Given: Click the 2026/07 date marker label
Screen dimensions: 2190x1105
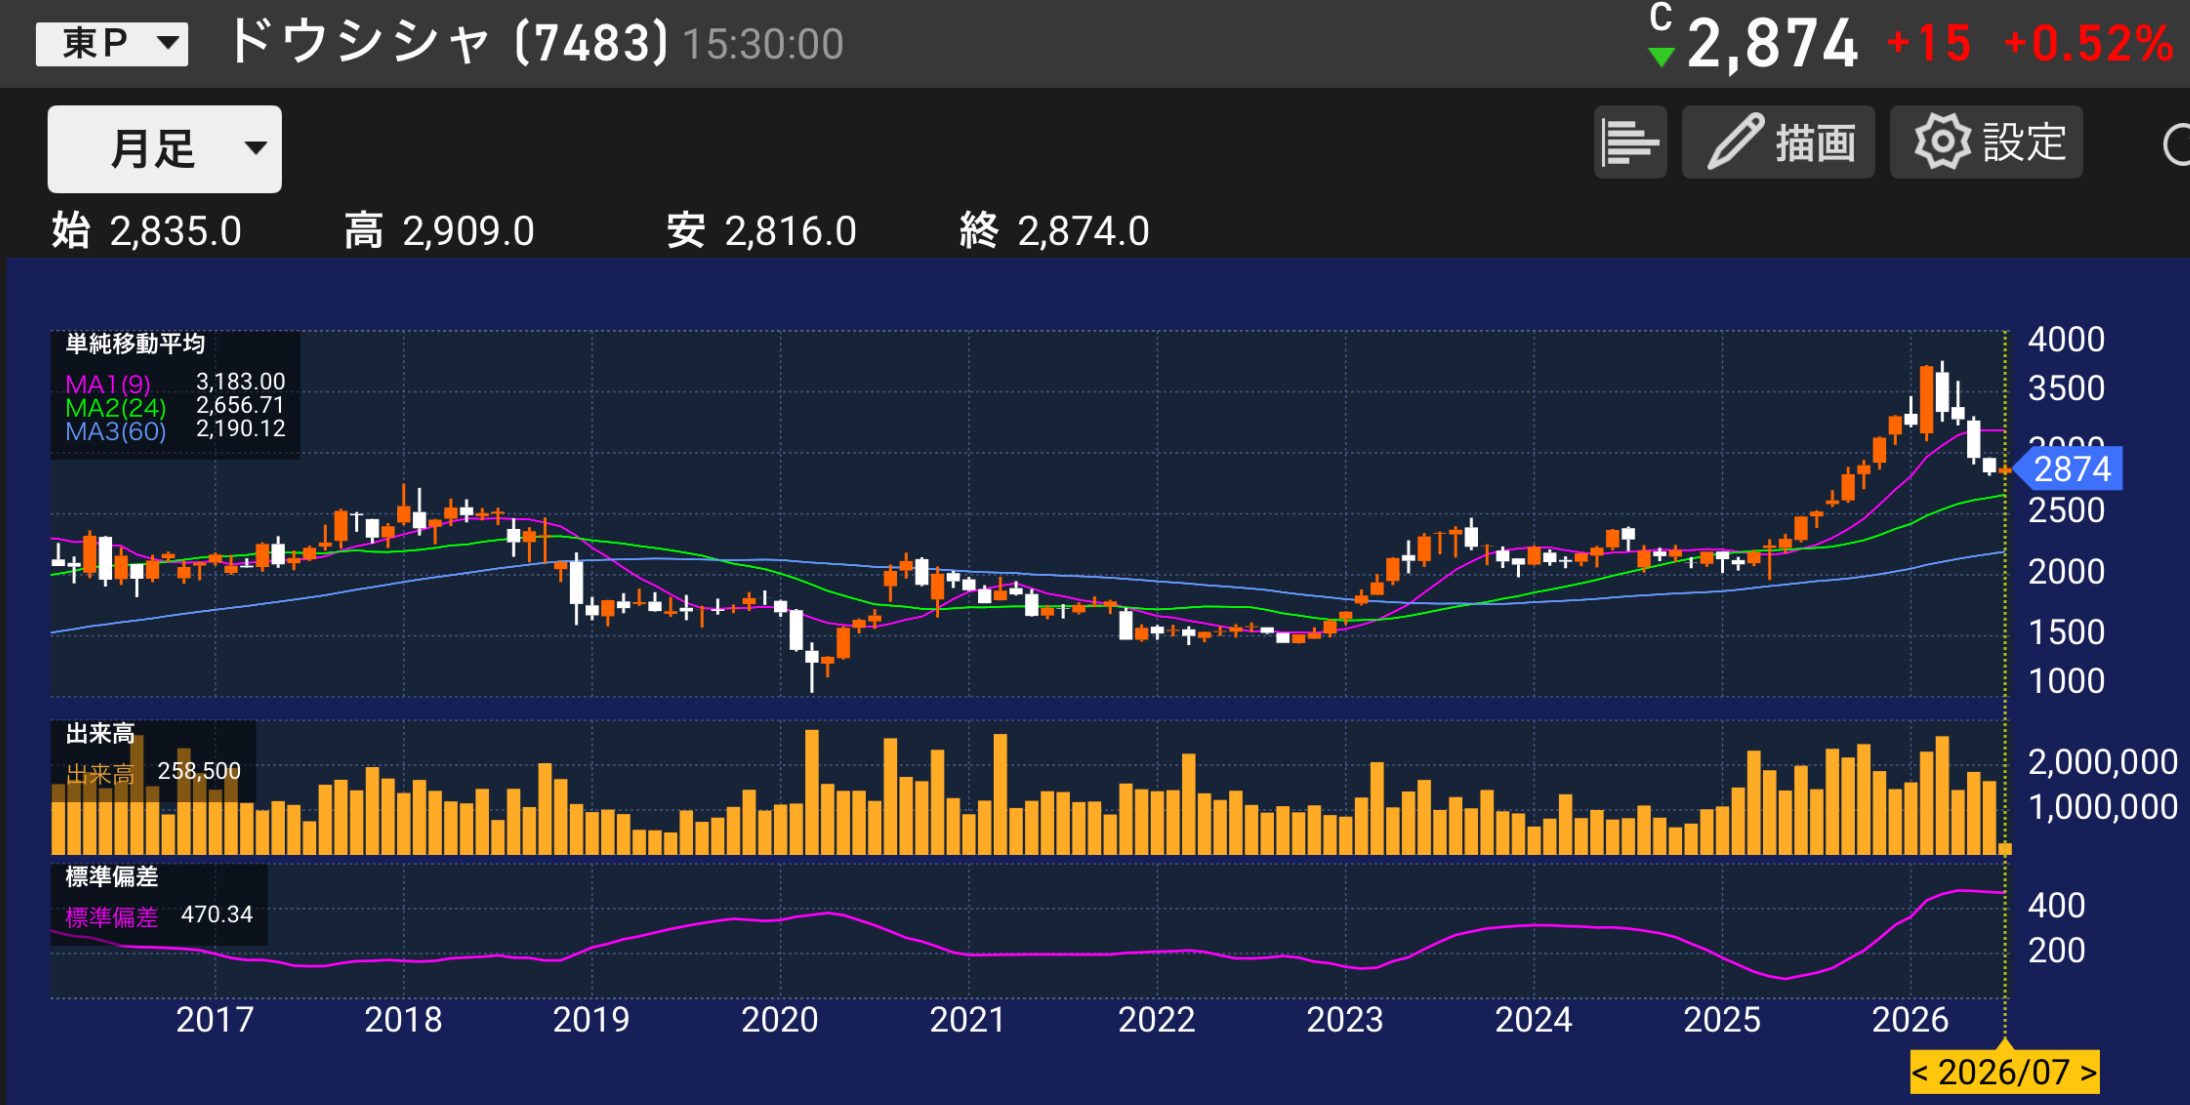Looking at the screenshot, I should tap(2004, 1073).
